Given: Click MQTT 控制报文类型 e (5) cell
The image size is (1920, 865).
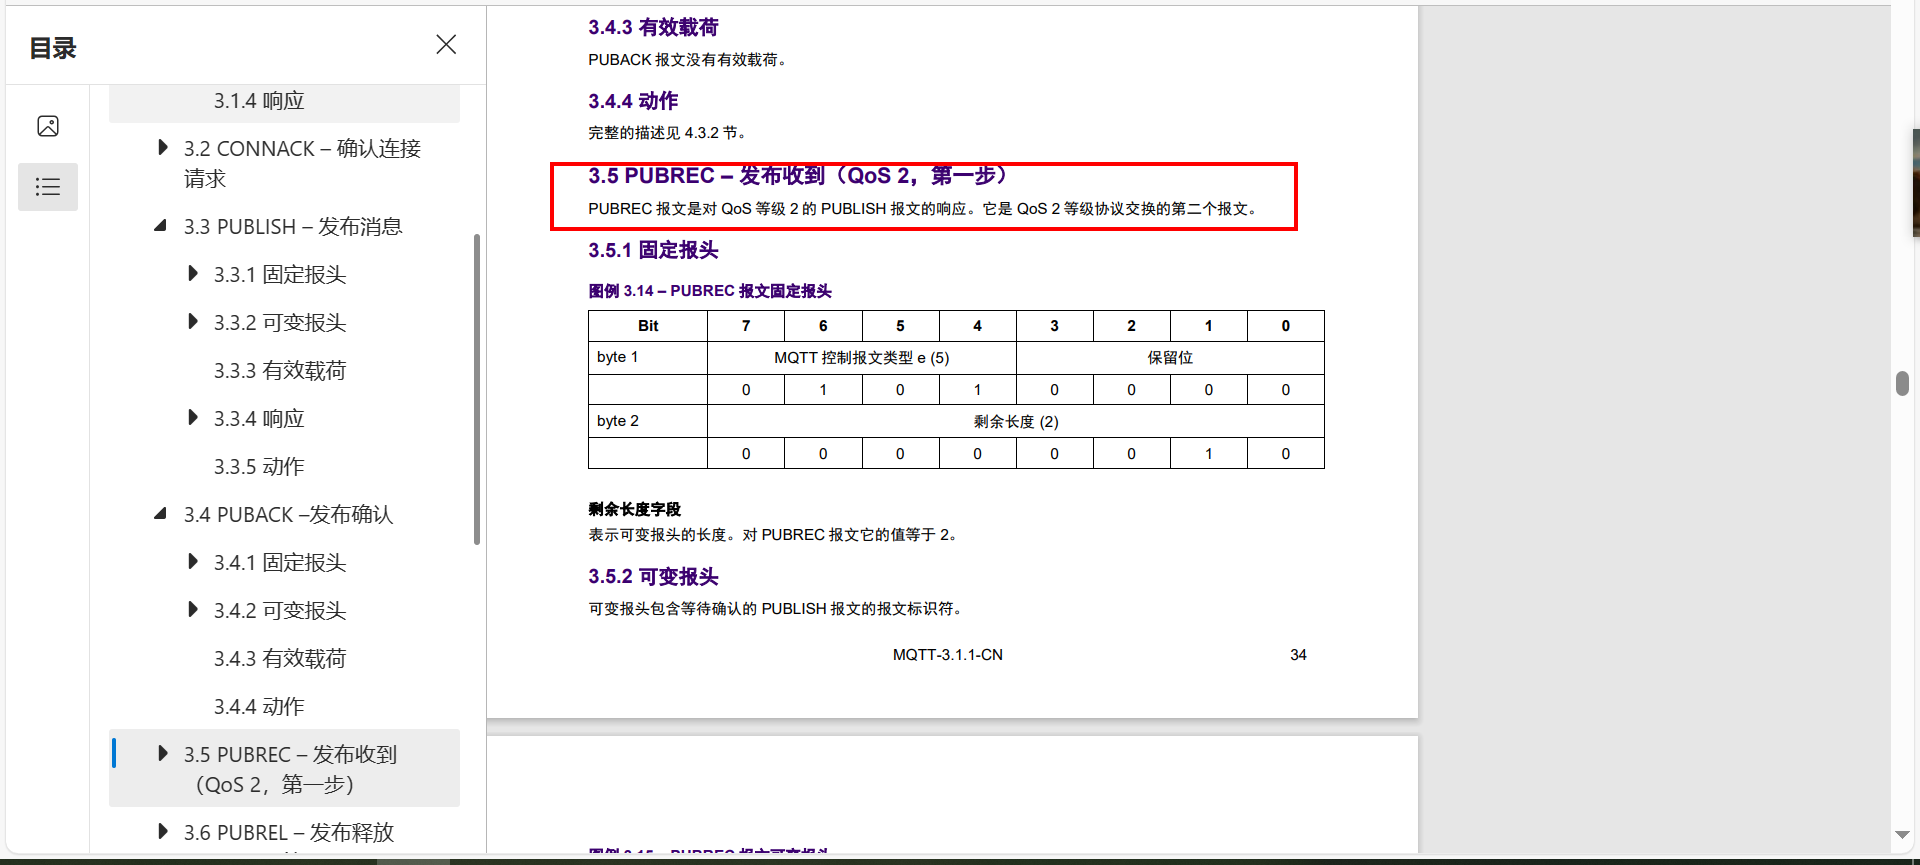Looking at the screenshot, I should point(862,358).
